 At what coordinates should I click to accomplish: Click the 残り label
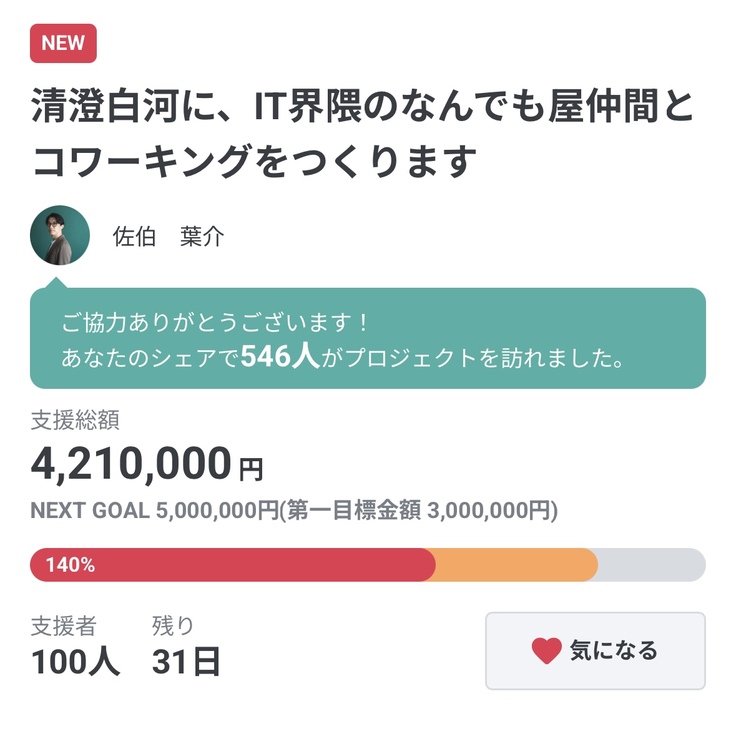173,626
